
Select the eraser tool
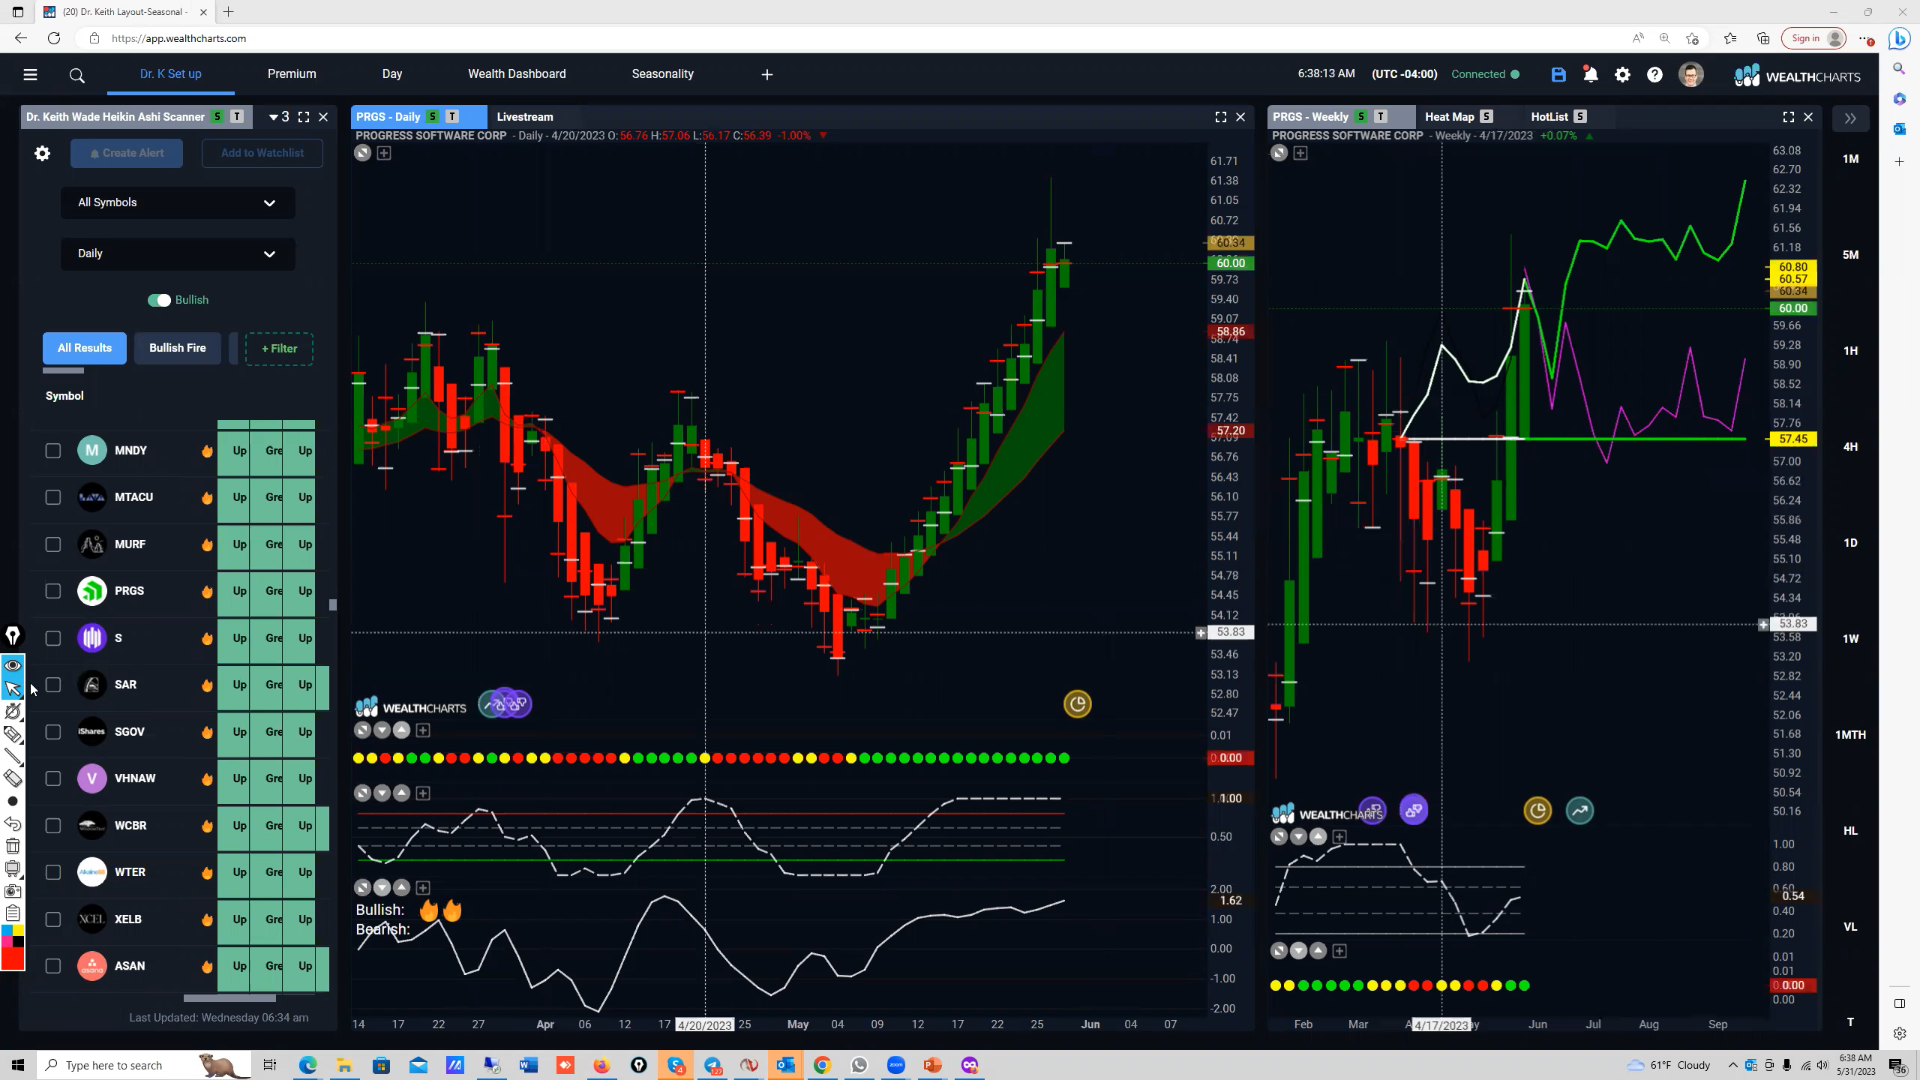pyautogui.click(x=13, y=779)
